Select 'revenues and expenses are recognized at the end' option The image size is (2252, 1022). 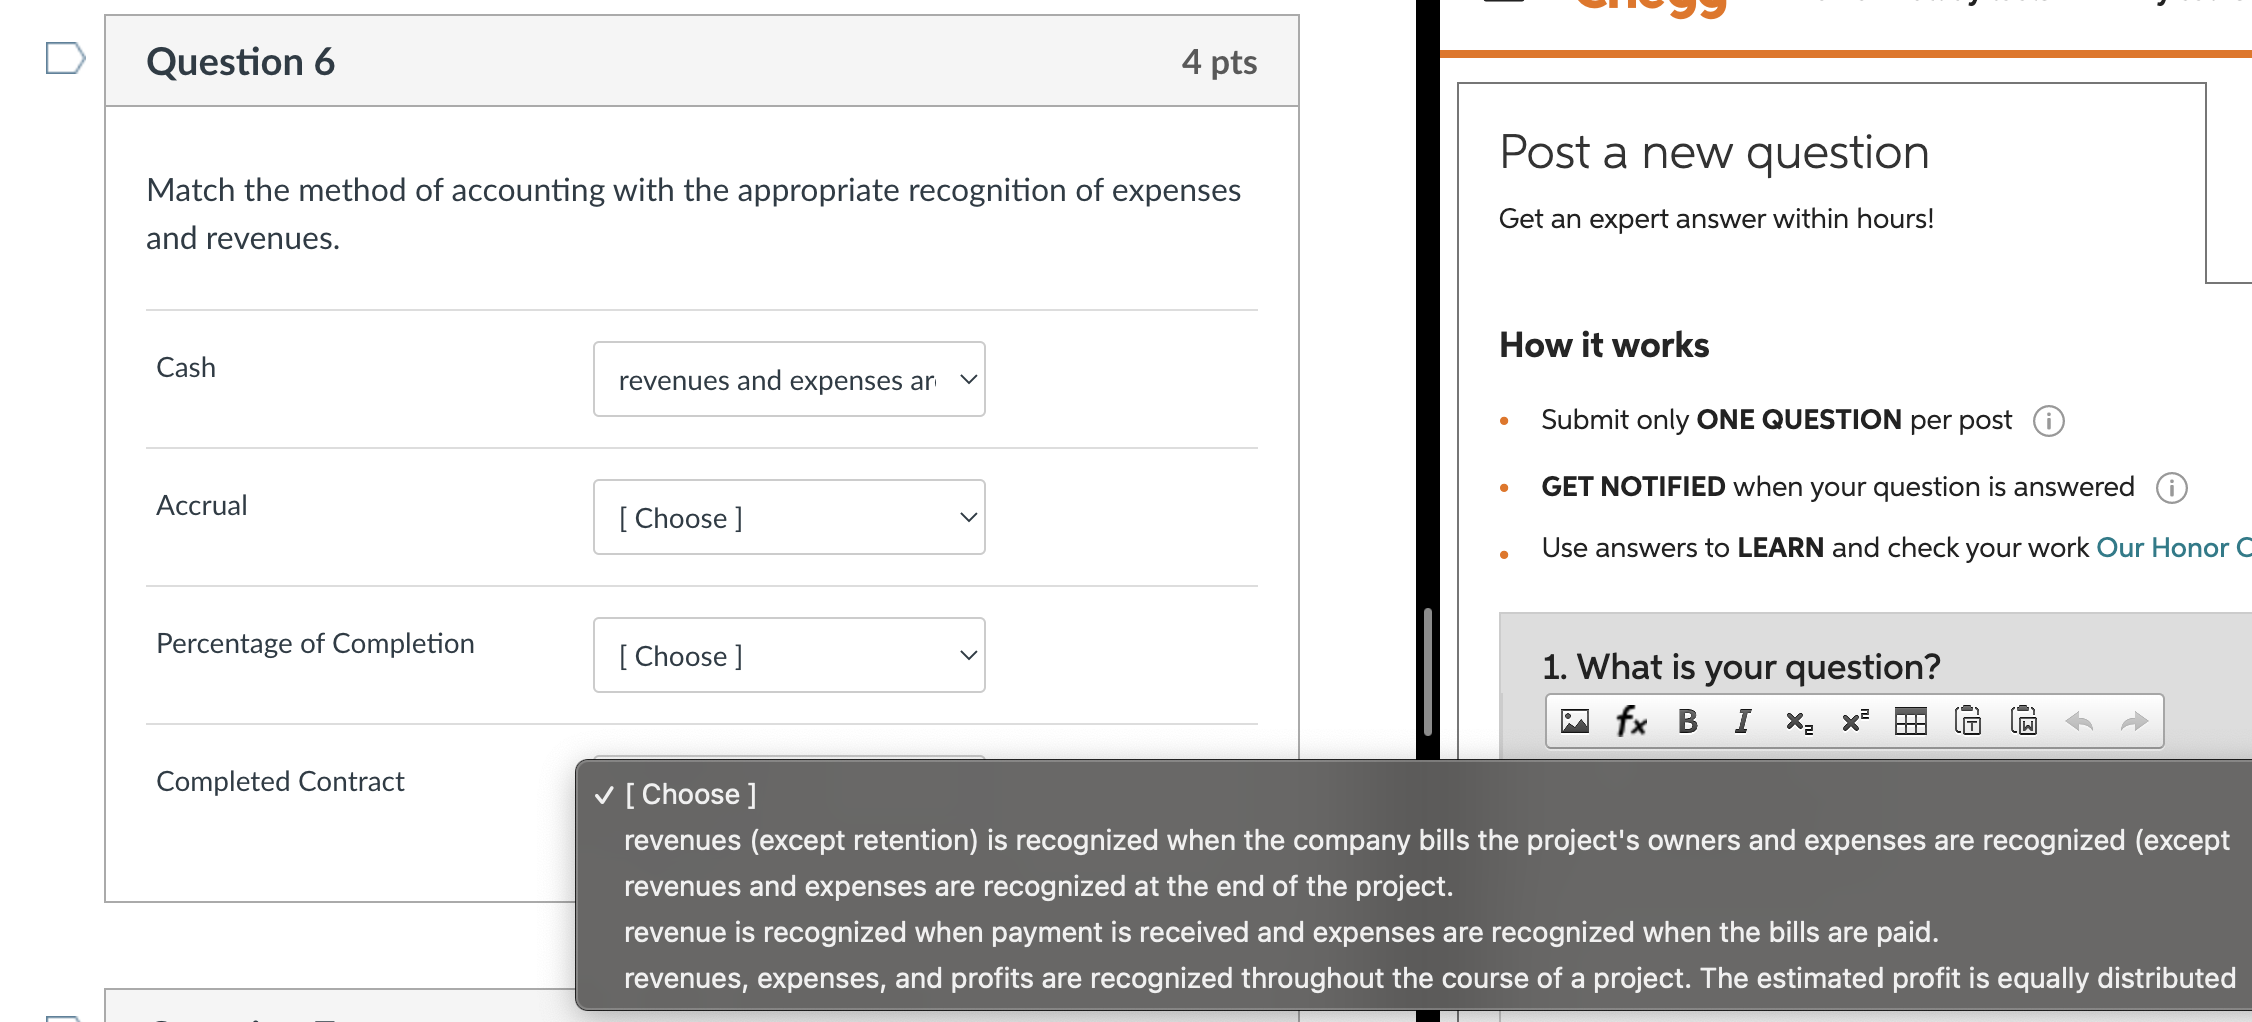1038,886
